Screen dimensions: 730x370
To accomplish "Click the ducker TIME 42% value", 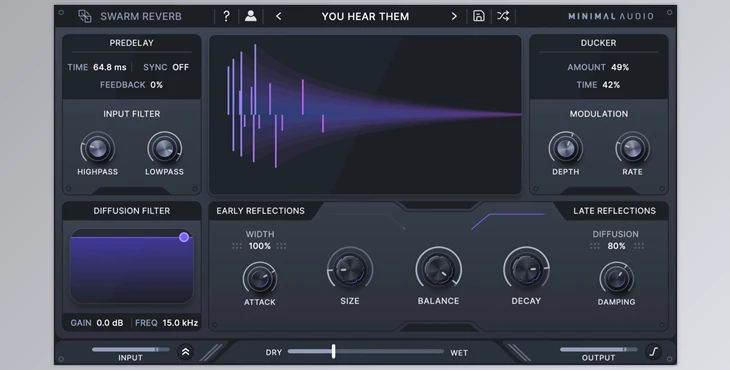I will click(611, 85).
